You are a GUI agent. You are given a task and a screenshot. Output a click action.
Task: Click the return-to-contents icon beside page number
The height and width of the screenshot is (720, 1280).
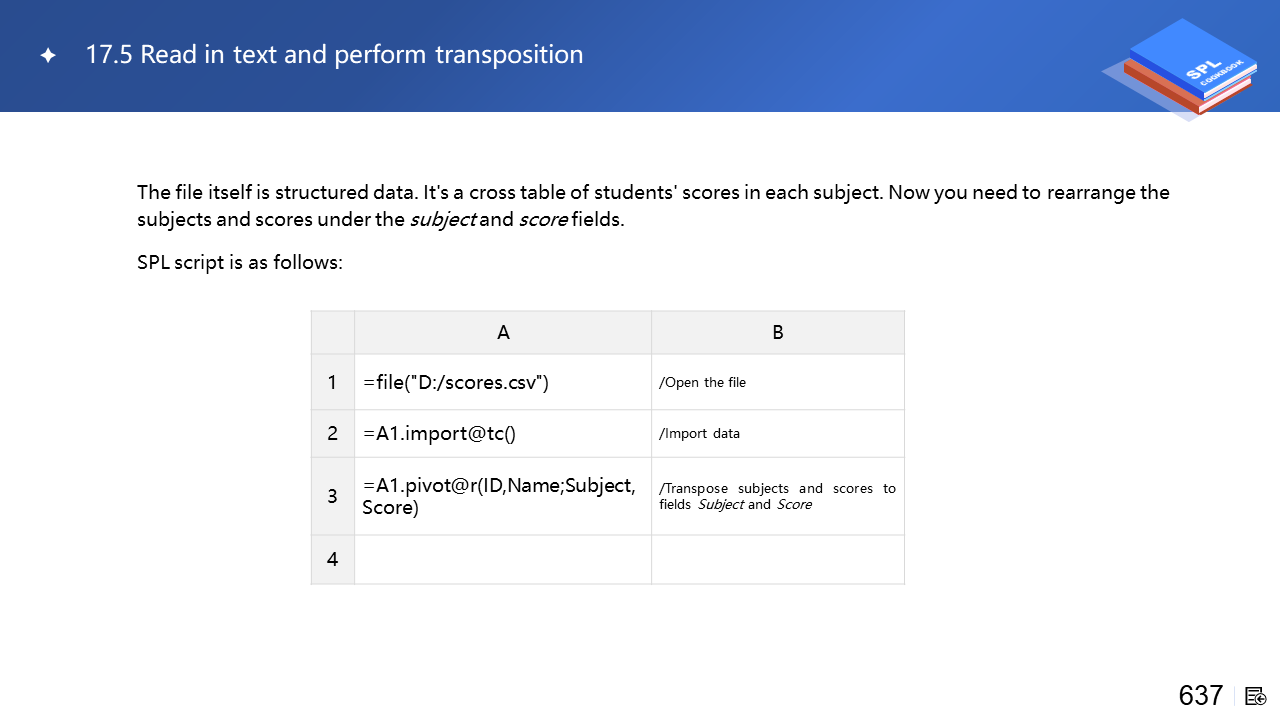[x=1256, y=696]
